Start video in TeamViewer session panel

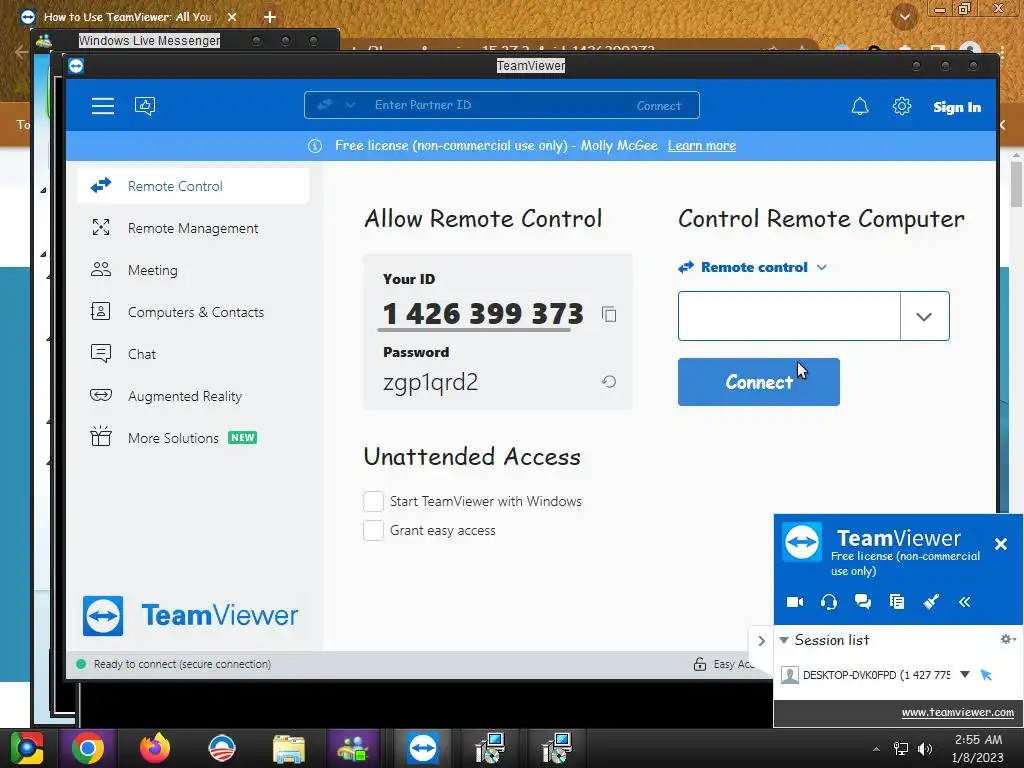tap(795, 602)
